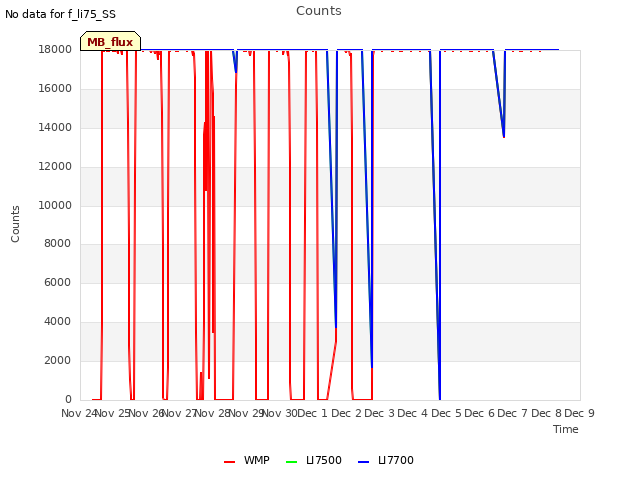This screenshot has height=480, width=640.
Task: Click the Dec 5 x-axis label
Action: pos(447,413)
